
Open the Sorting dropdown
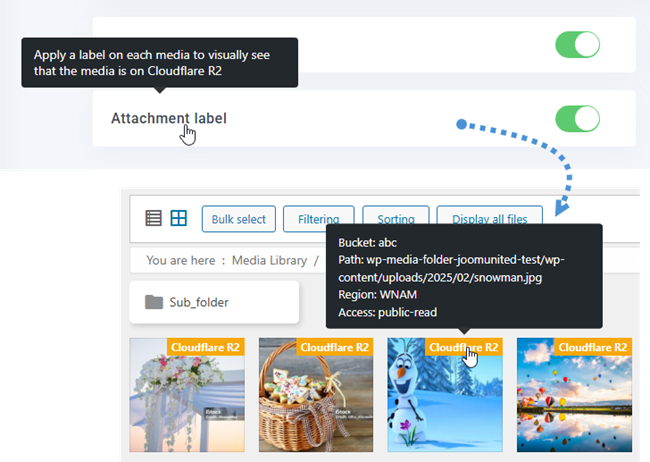coord(396,219)
